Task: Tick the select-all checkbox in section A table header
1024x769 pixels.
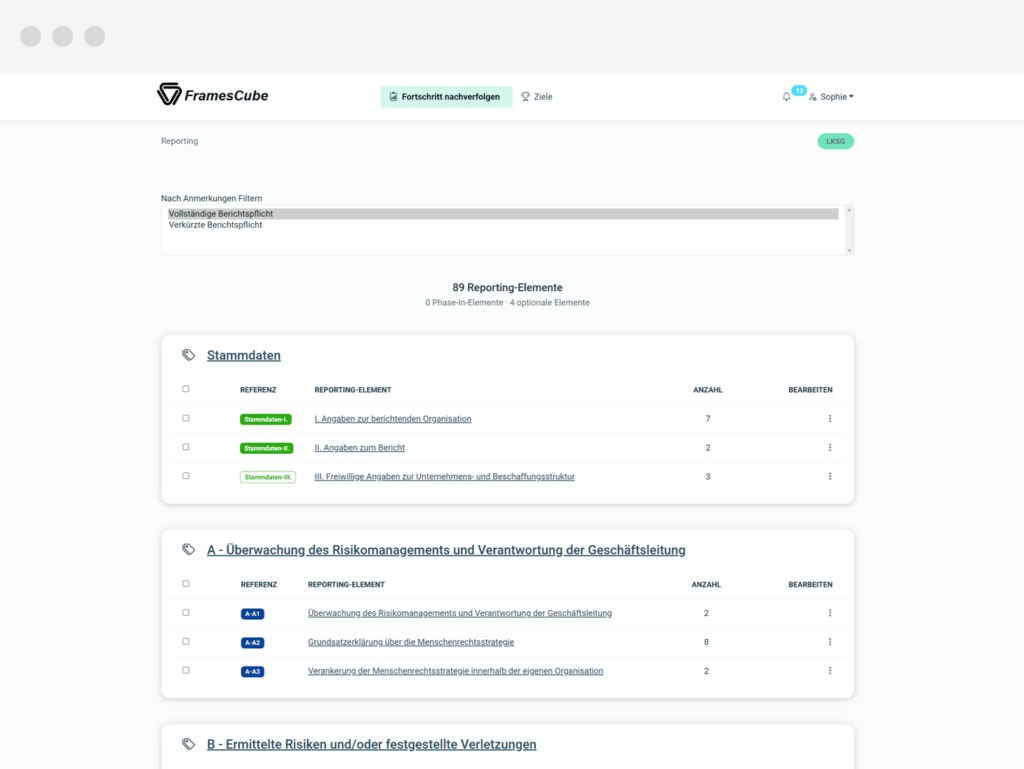Action: tap(186, 584)
